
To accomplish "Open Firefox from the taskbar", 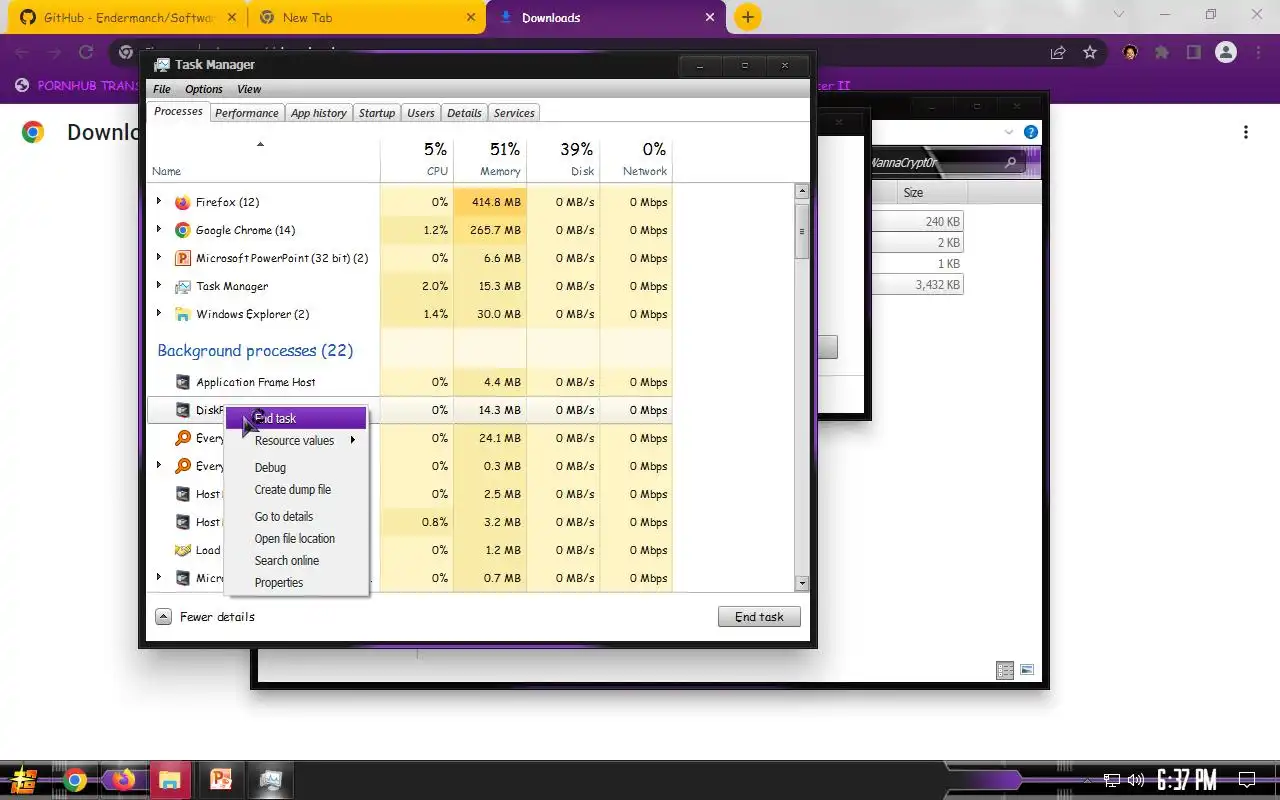I will point(123,780).
